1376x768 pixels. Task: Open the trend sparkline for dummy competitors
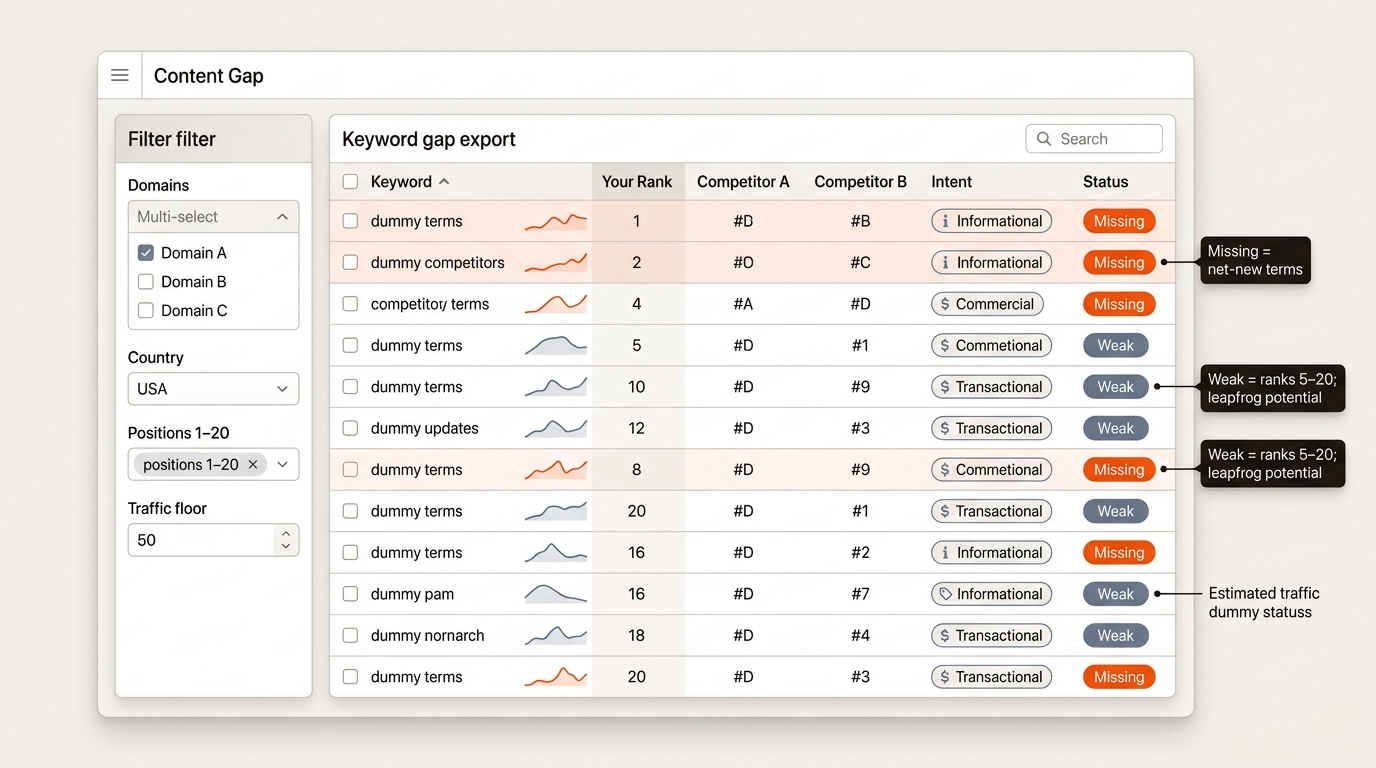click(556, 263)
